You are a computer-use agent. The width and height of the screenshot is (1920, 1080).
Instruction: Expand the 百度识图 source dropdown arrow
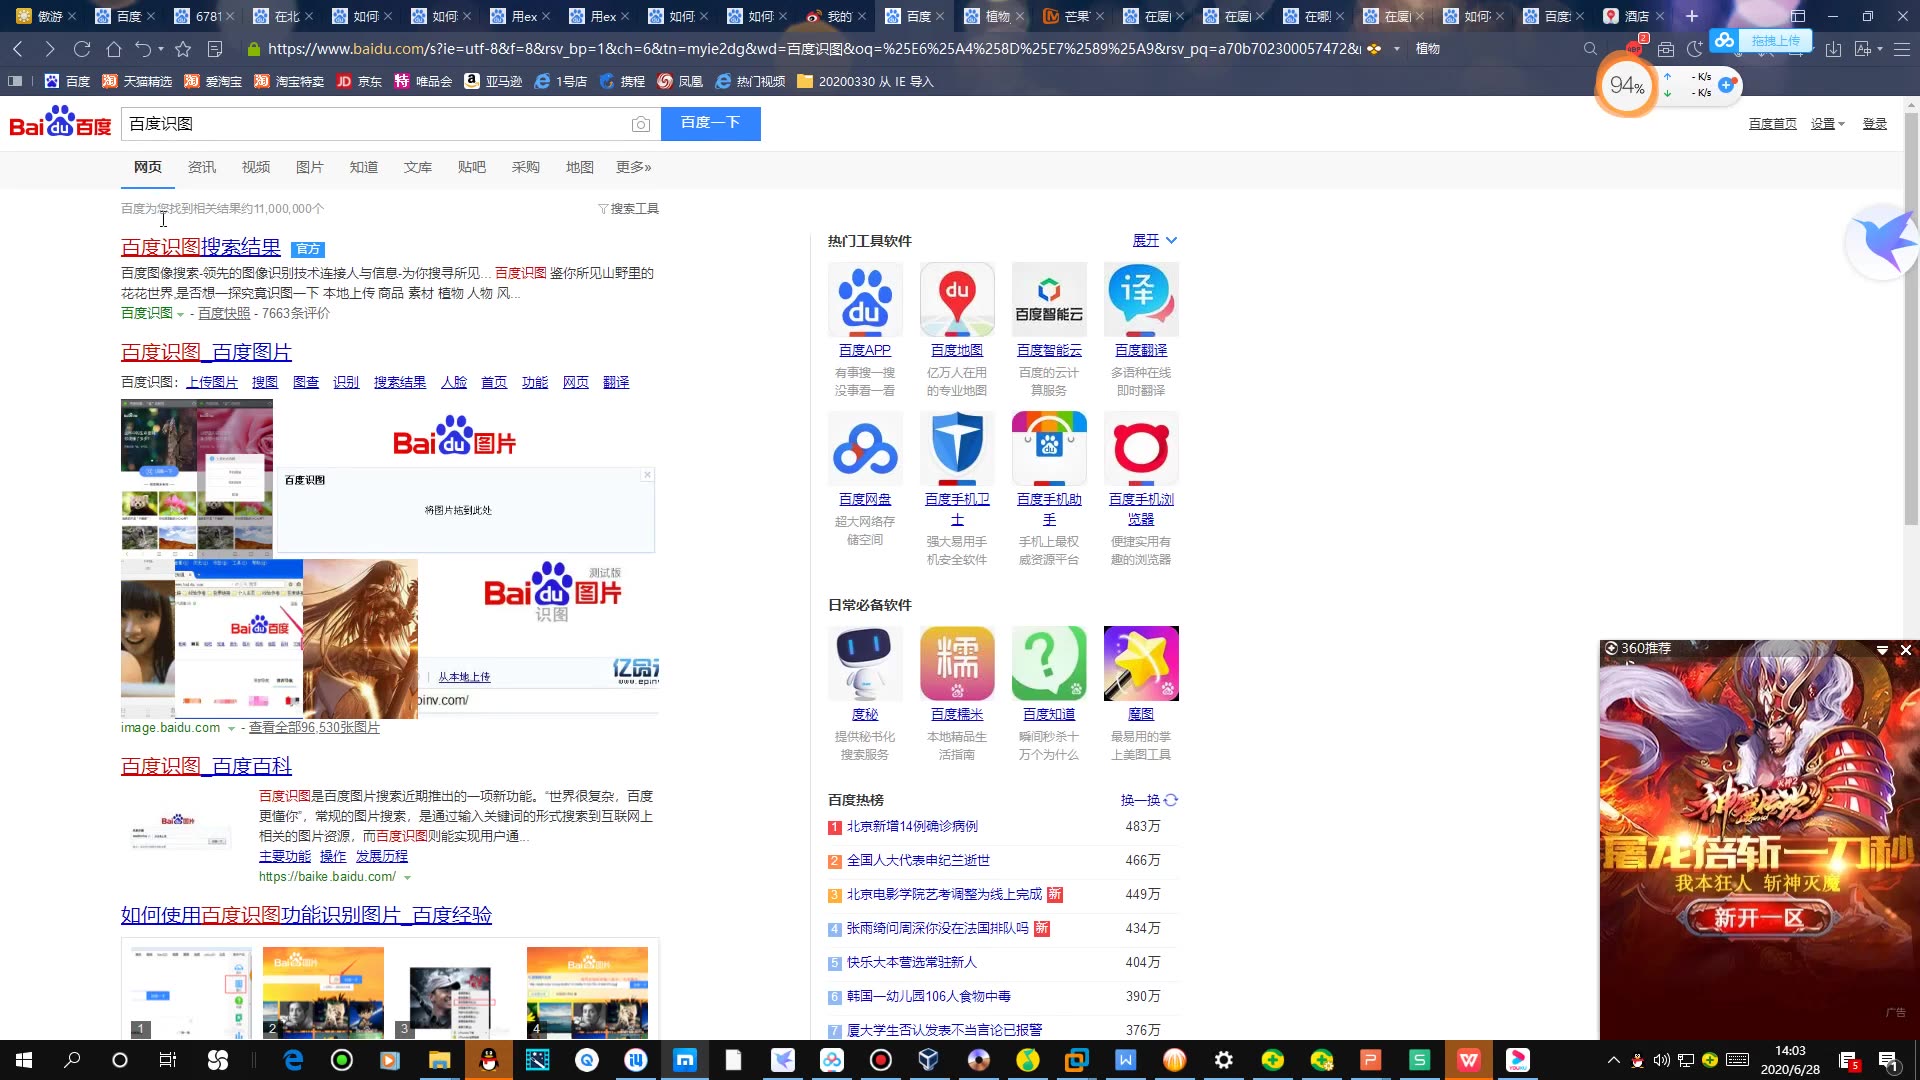(180, 314)
